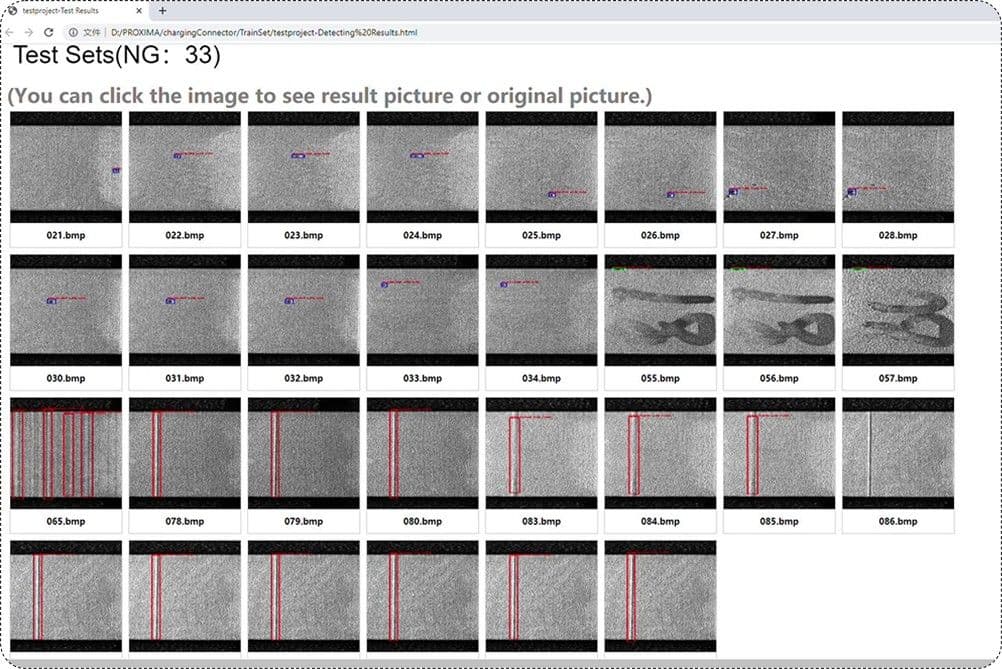Click the browser back arrow
The image size is (1002, 669).
(x=10, y=32)
